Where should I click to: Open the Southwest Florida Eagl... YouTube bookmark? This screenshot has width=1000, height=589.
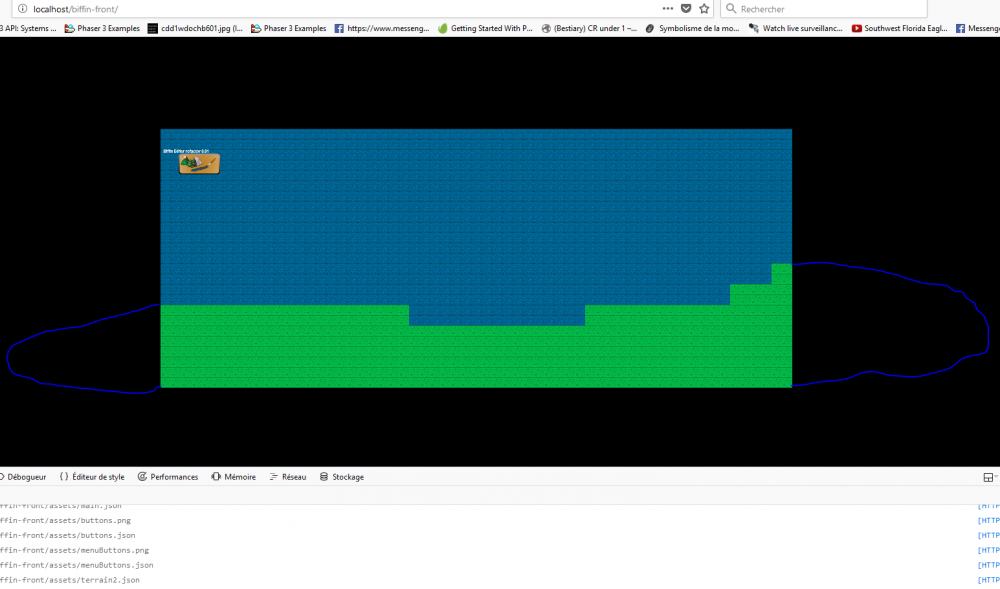pyautogui.click(x=900, y=29)
